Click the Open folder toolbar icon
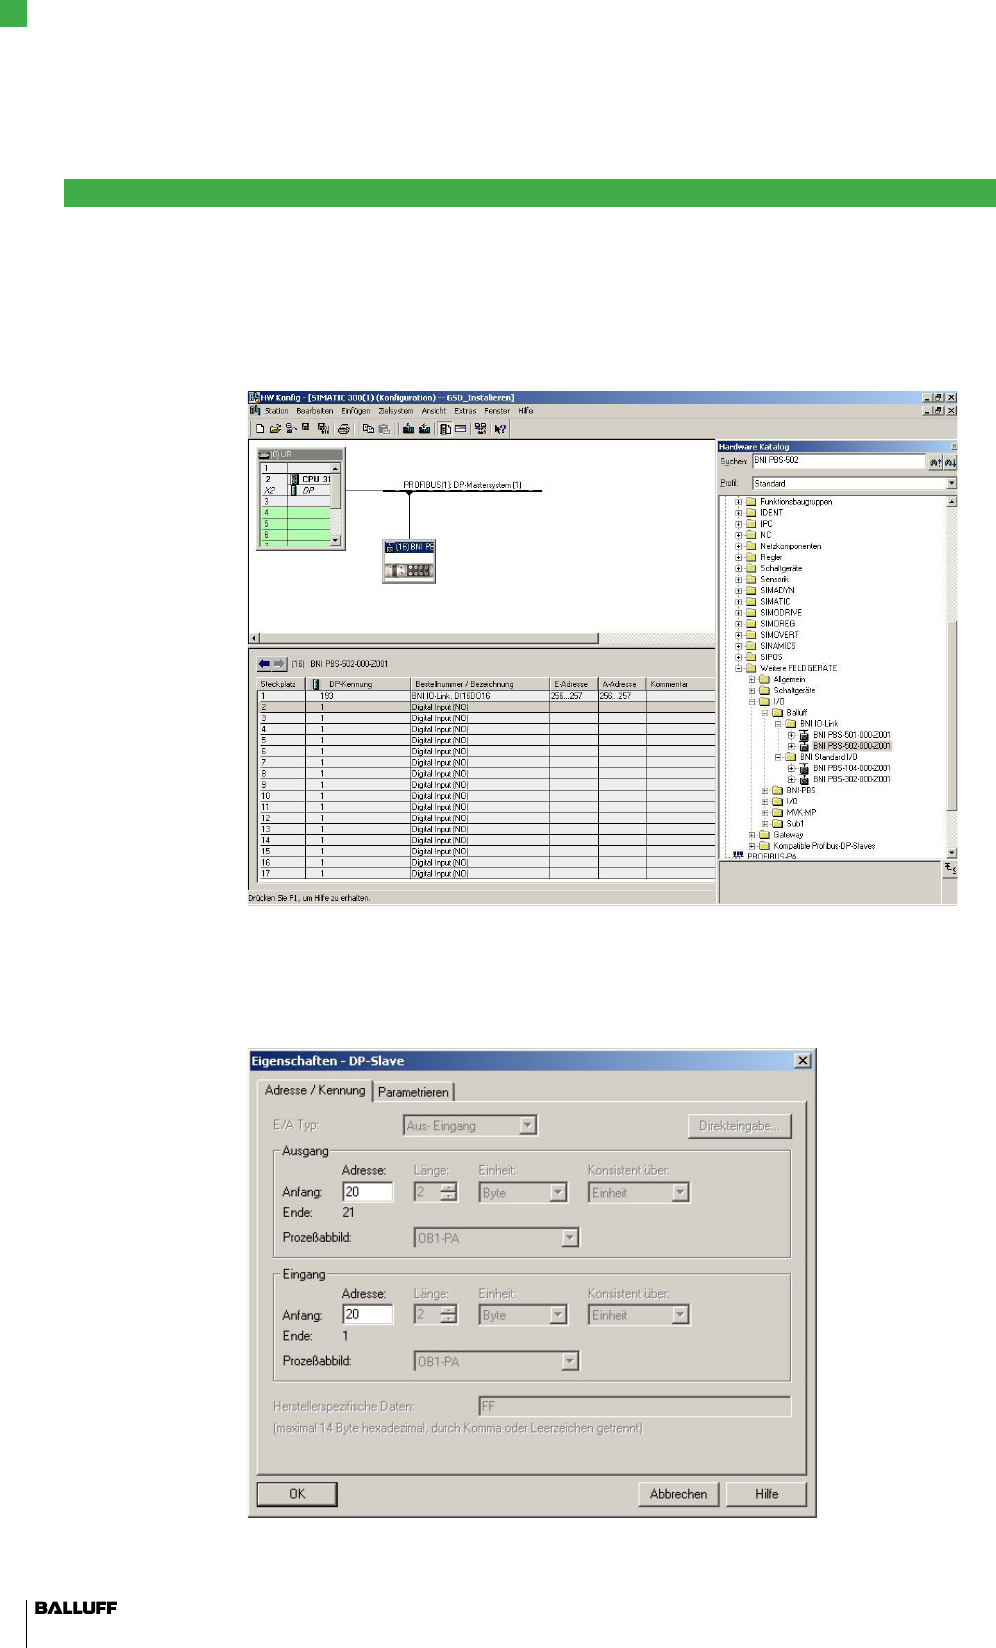 (275, 428)
